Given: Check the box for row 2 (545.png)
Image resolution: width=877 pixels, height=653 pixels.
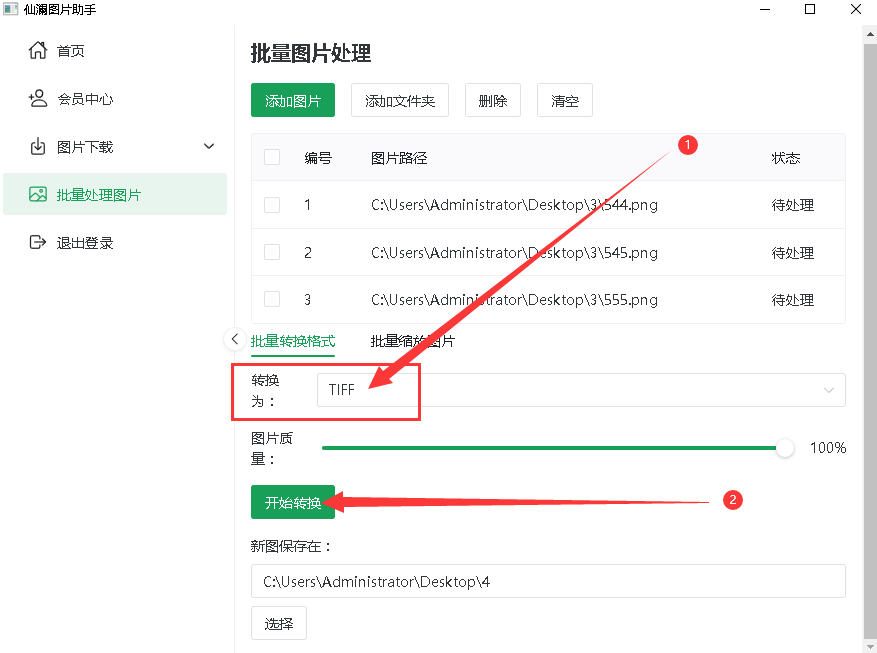Looking at the screenshot, I should point(272,252).
